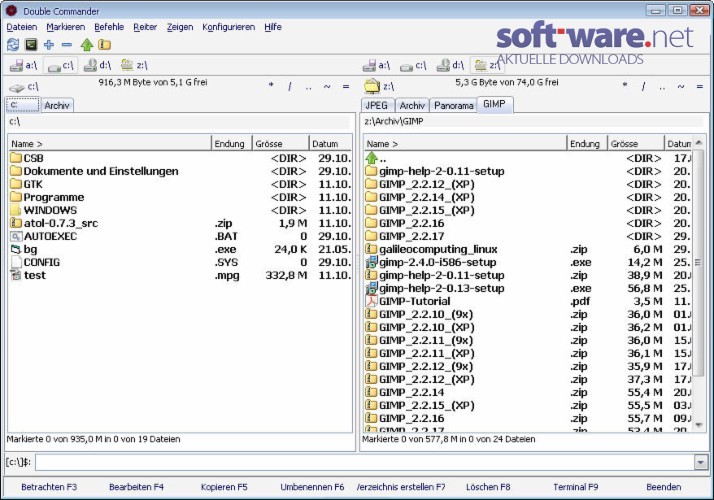This screenshot has height=500, width=714.
Task: Open the Befehle menu
Action: (109, 27)
